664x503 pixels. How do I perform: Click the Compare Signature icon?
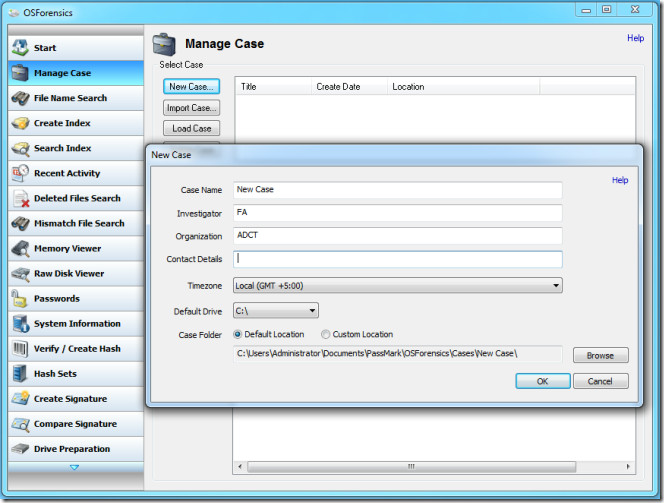click(20, 423)
